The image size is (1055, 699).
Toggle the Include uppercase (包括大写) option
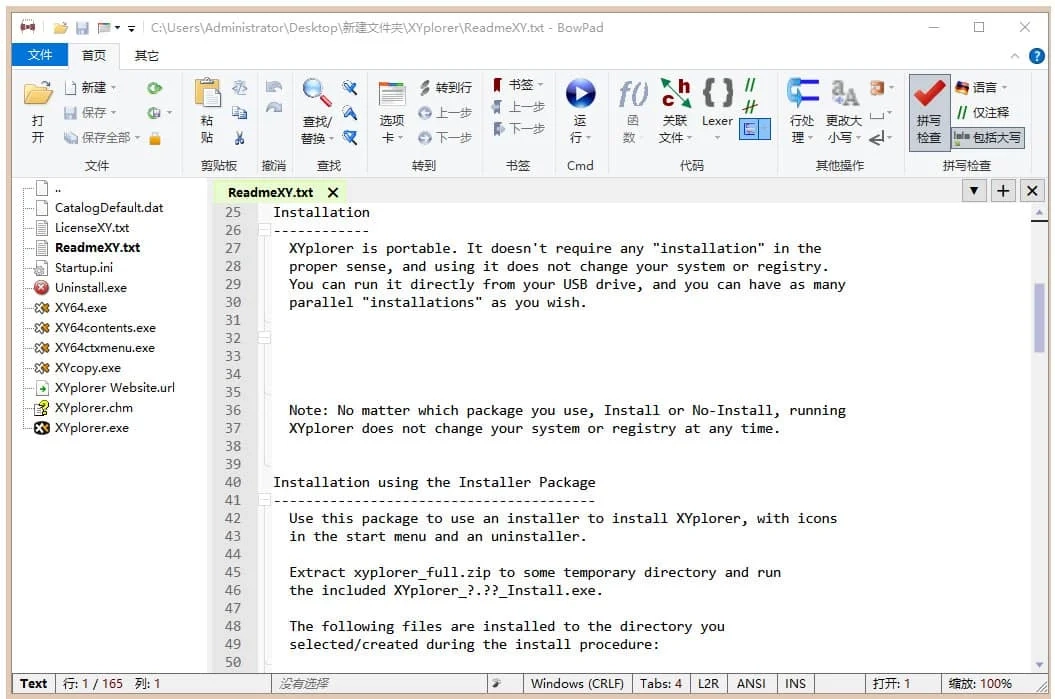[988, 138]
